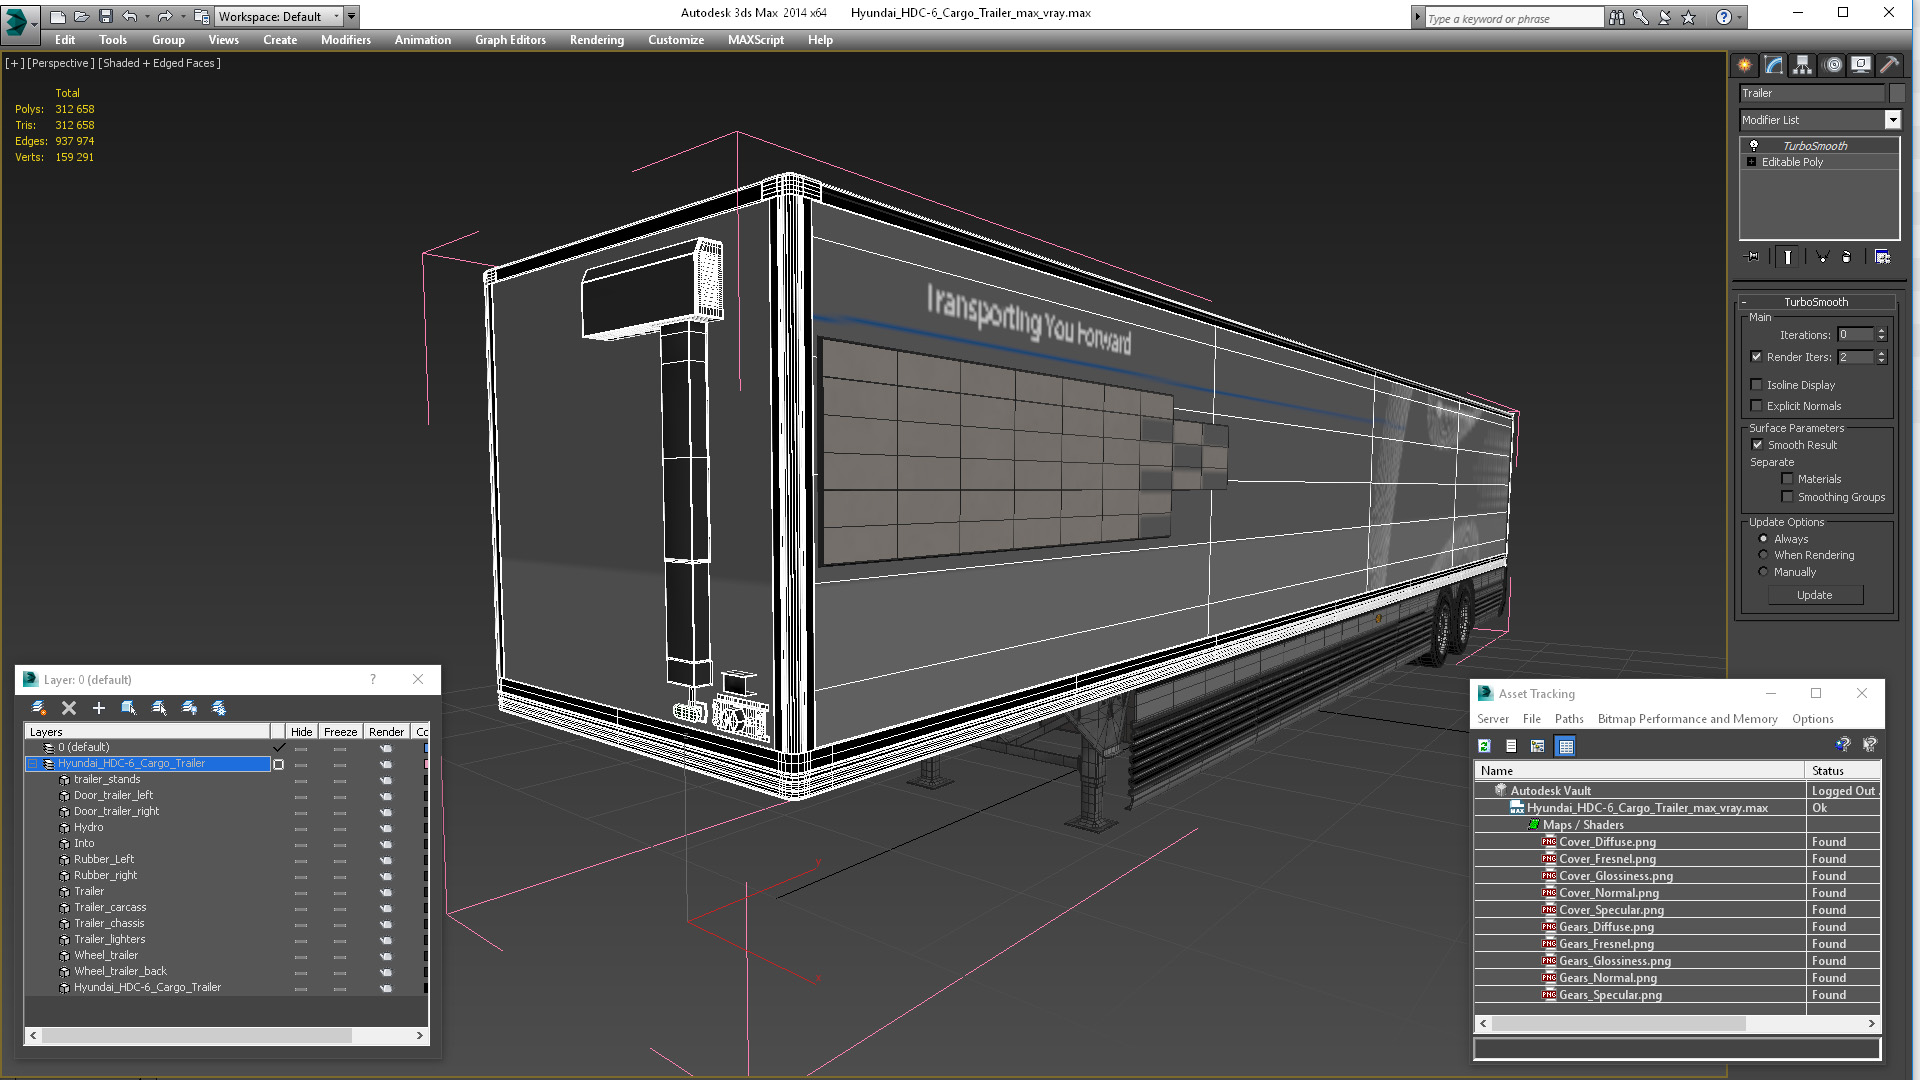Click Iterations spinner arrows
This screenshot has height=1080, width=1920.
click(x=1881, y=335)
